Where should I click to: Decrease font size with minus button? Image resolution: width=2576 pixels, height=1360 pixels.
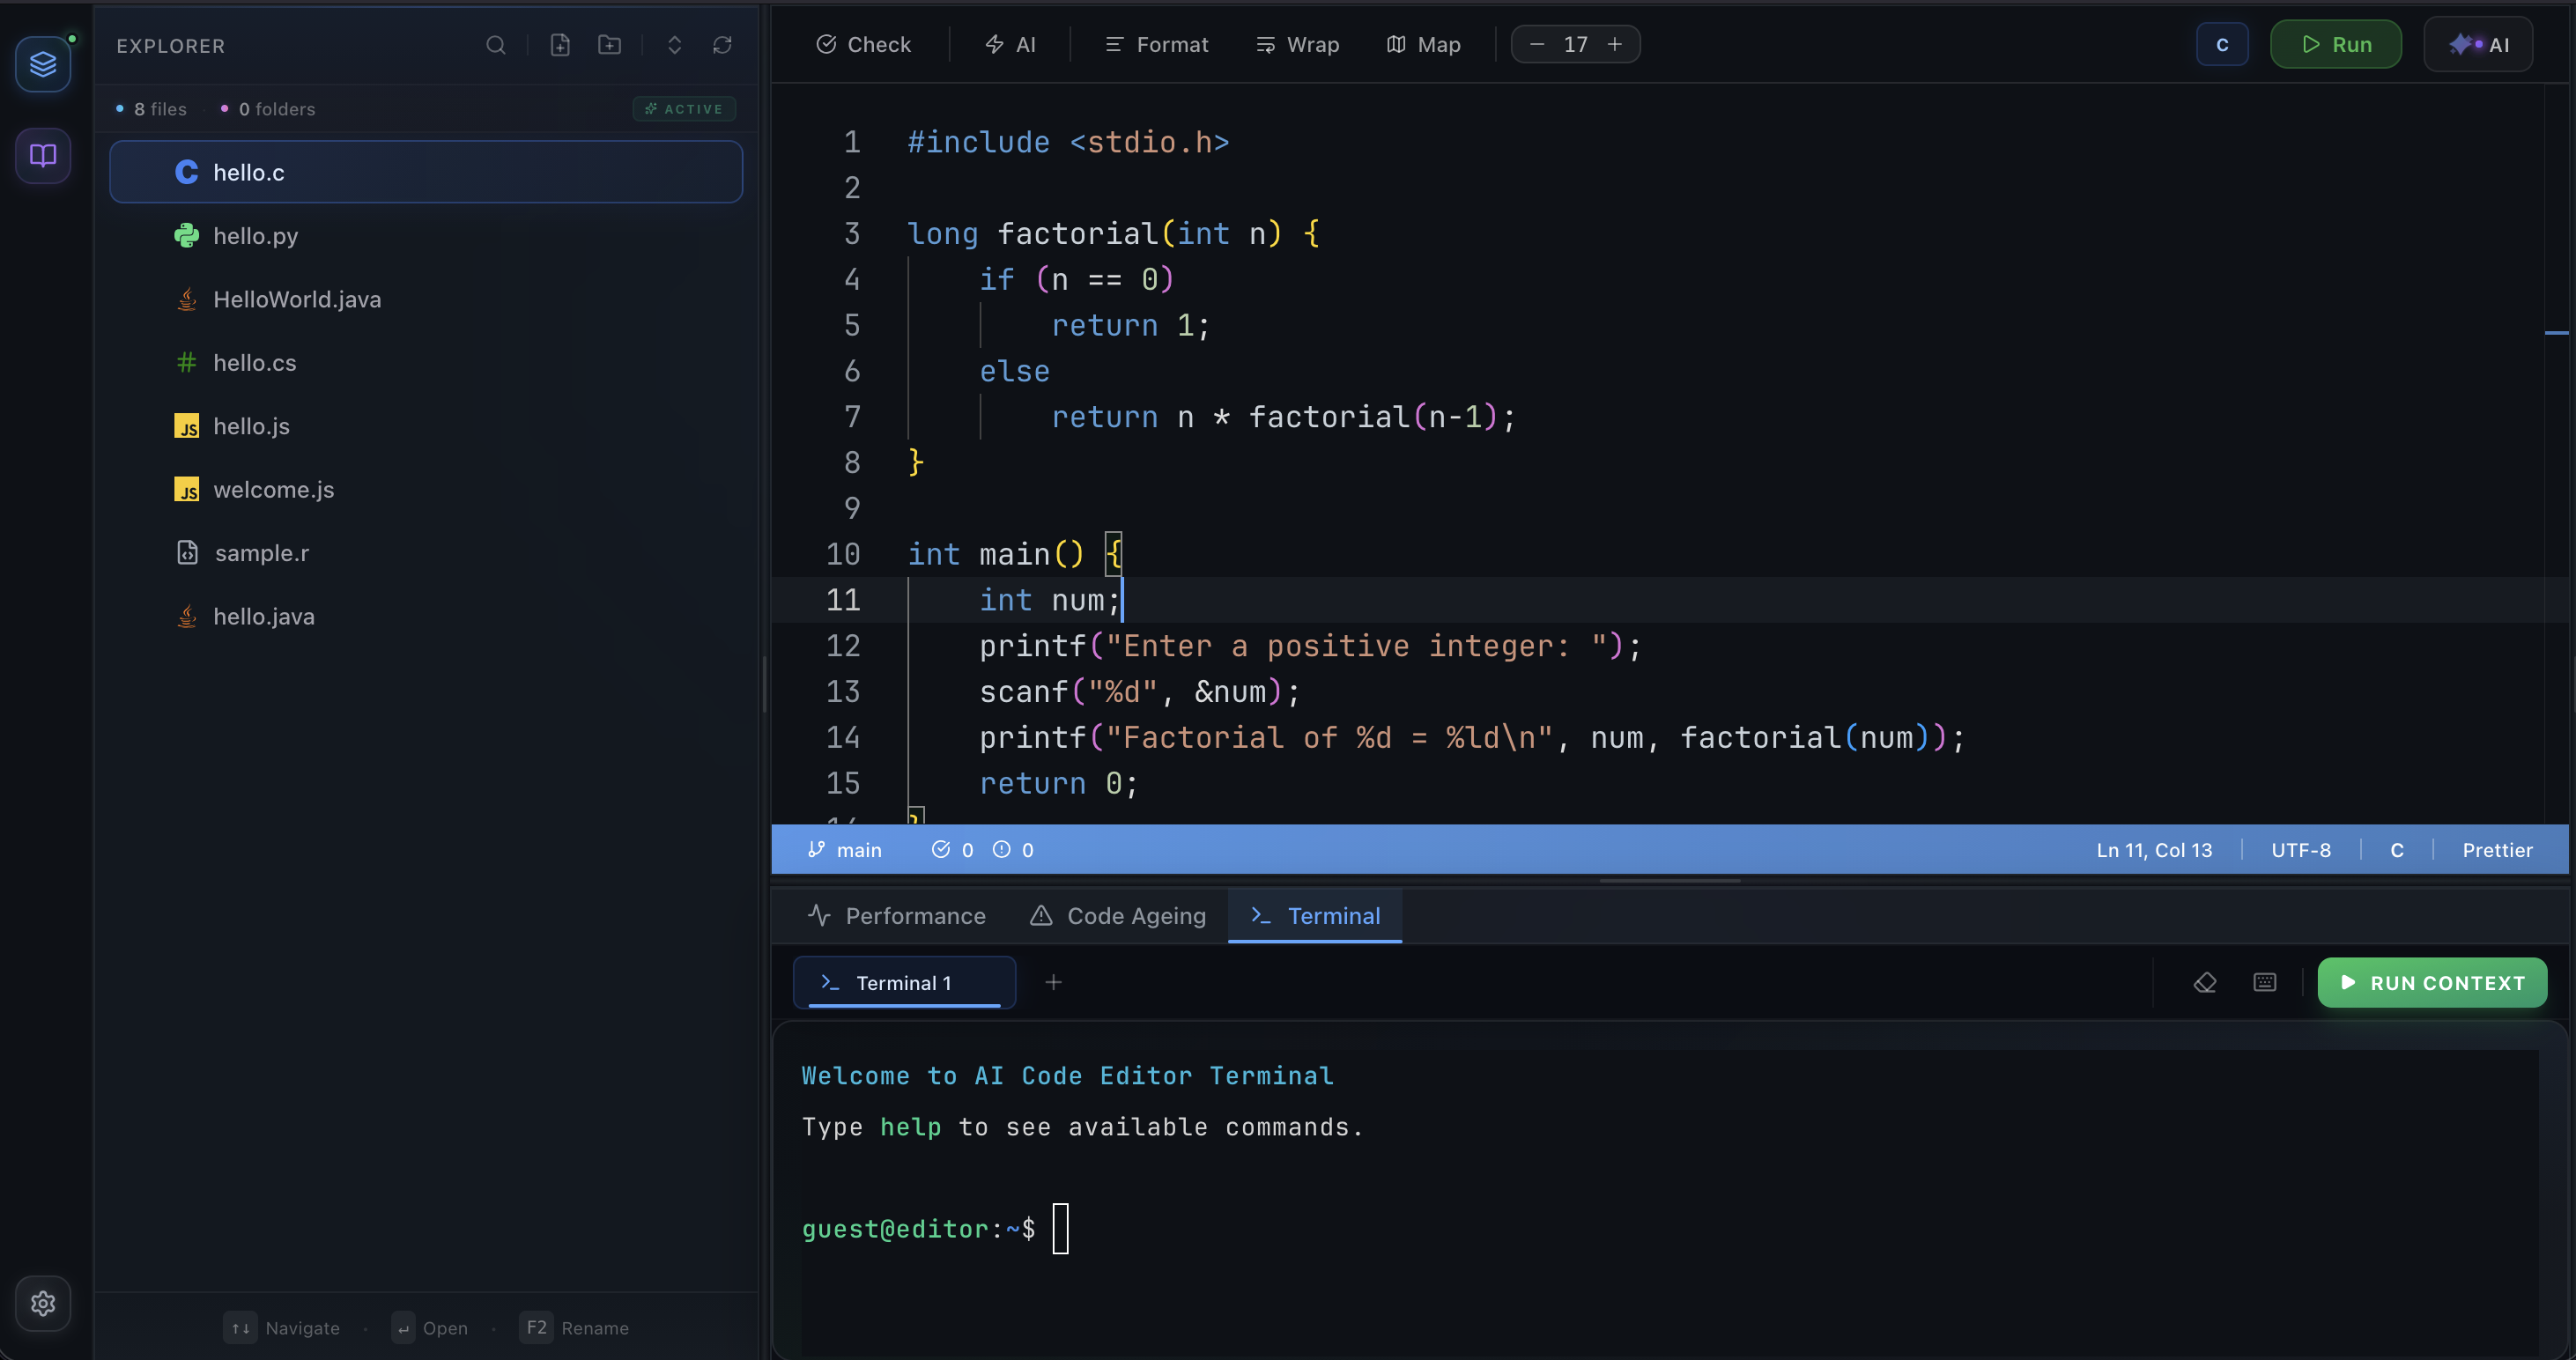[1537, 45]
